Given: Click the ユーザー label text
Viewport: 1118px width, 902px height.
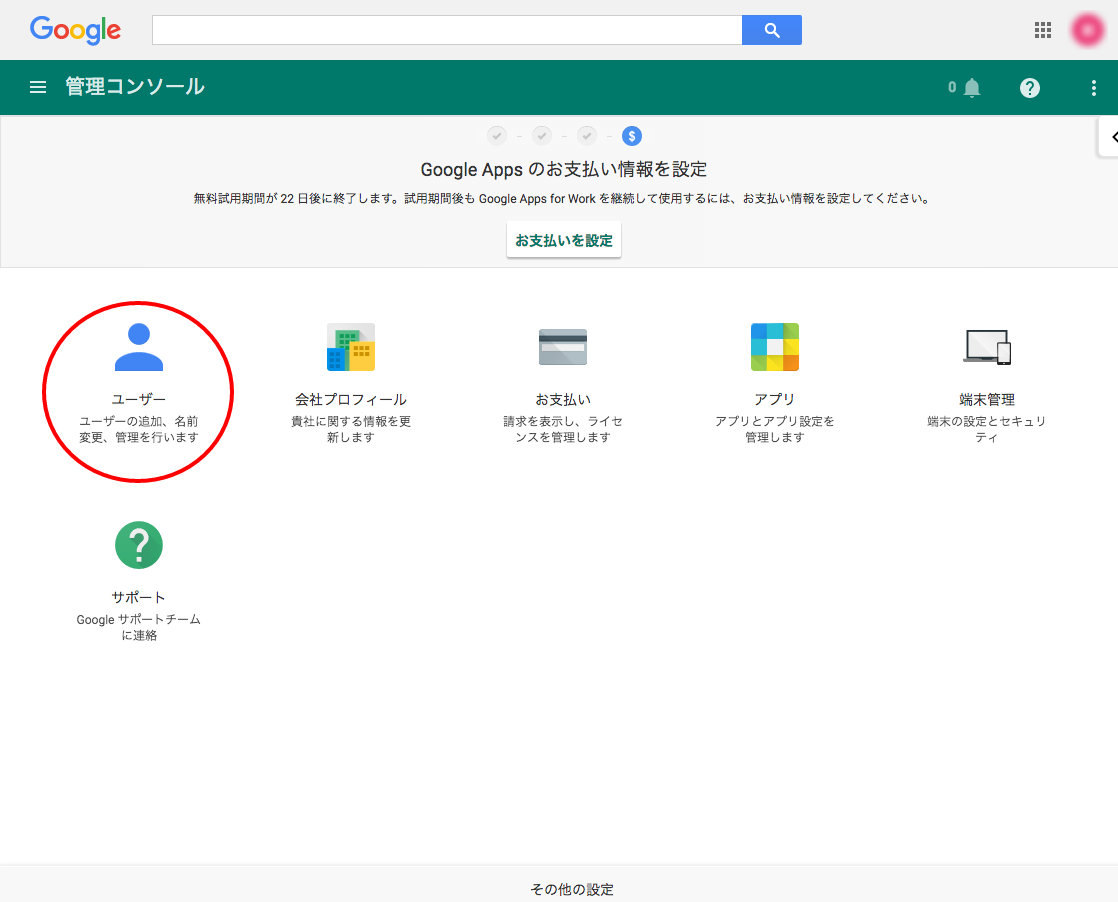Looking at the screenshot, I should (x=139, y=399).
